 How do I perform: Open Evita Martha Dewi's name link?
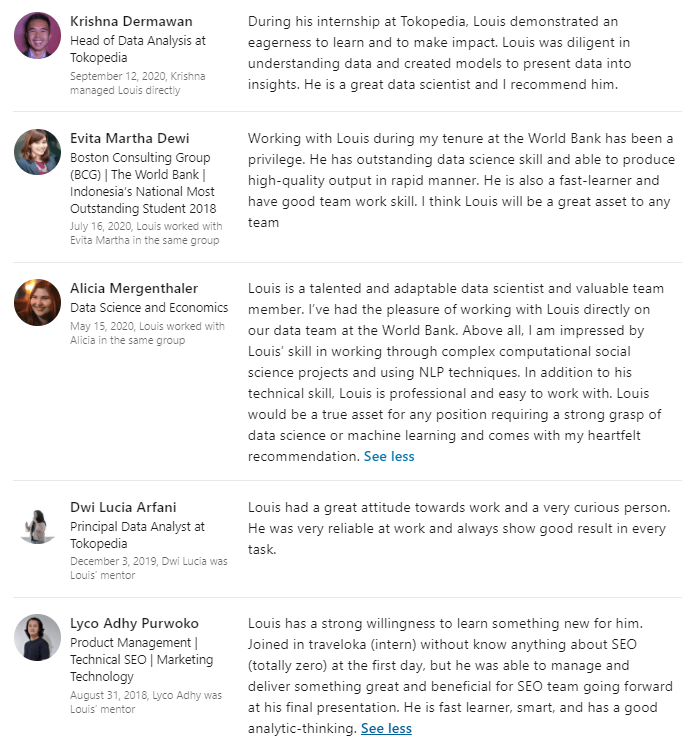click(129, 138)
